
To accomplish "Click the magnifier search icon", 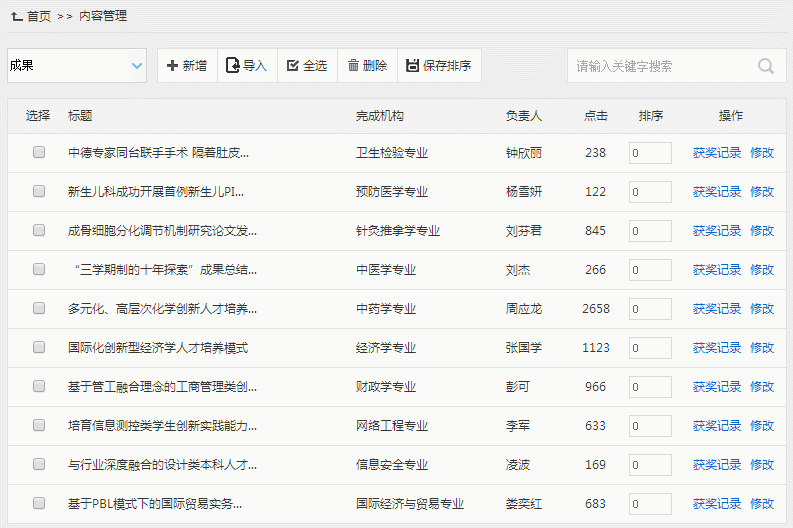I will click(766, 67).
